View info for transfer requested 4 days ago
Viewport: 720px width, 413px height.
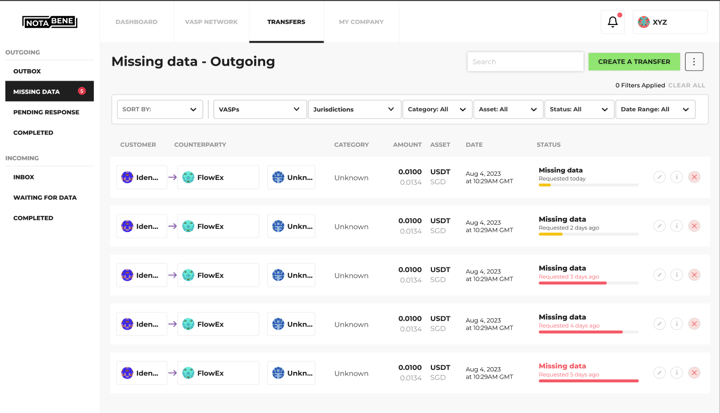point(676,324)
